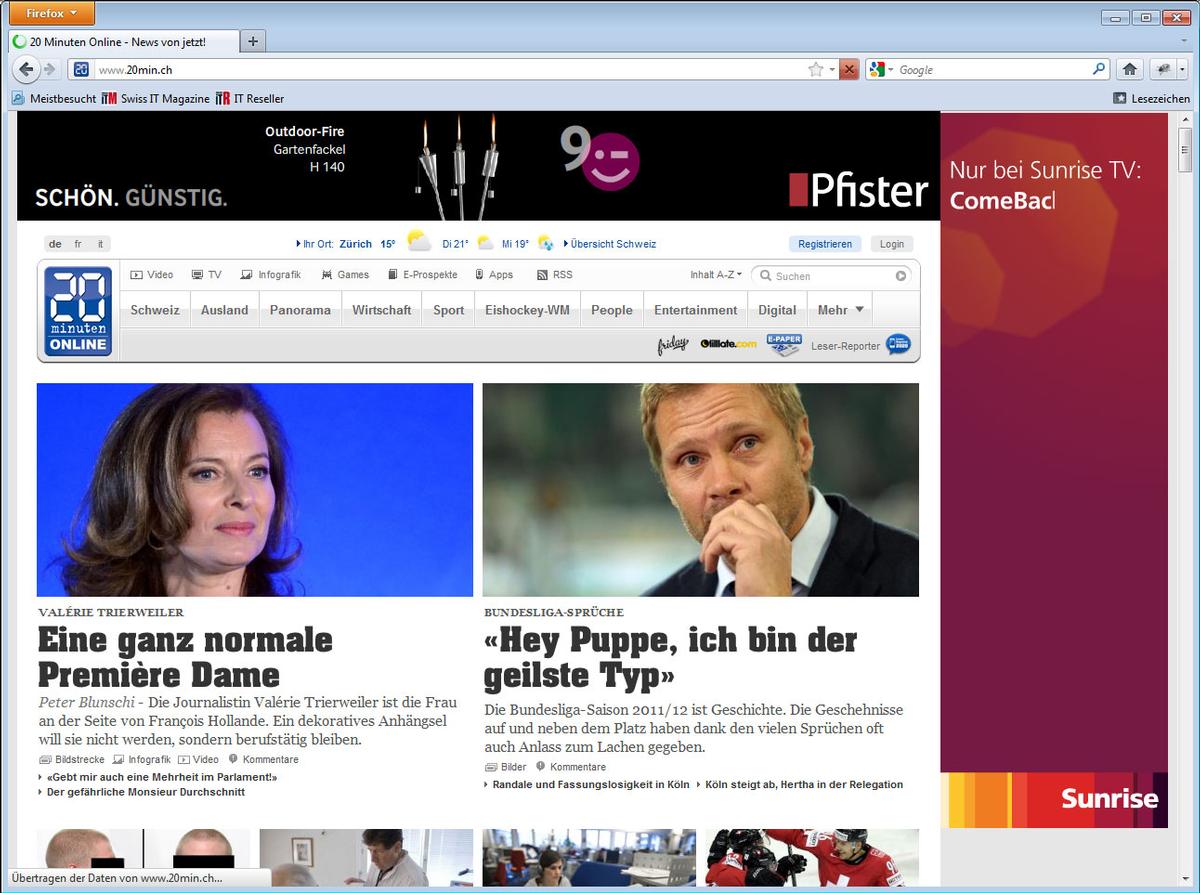Open headline Eine ganz normale Première Dame

tap(185, 656)
